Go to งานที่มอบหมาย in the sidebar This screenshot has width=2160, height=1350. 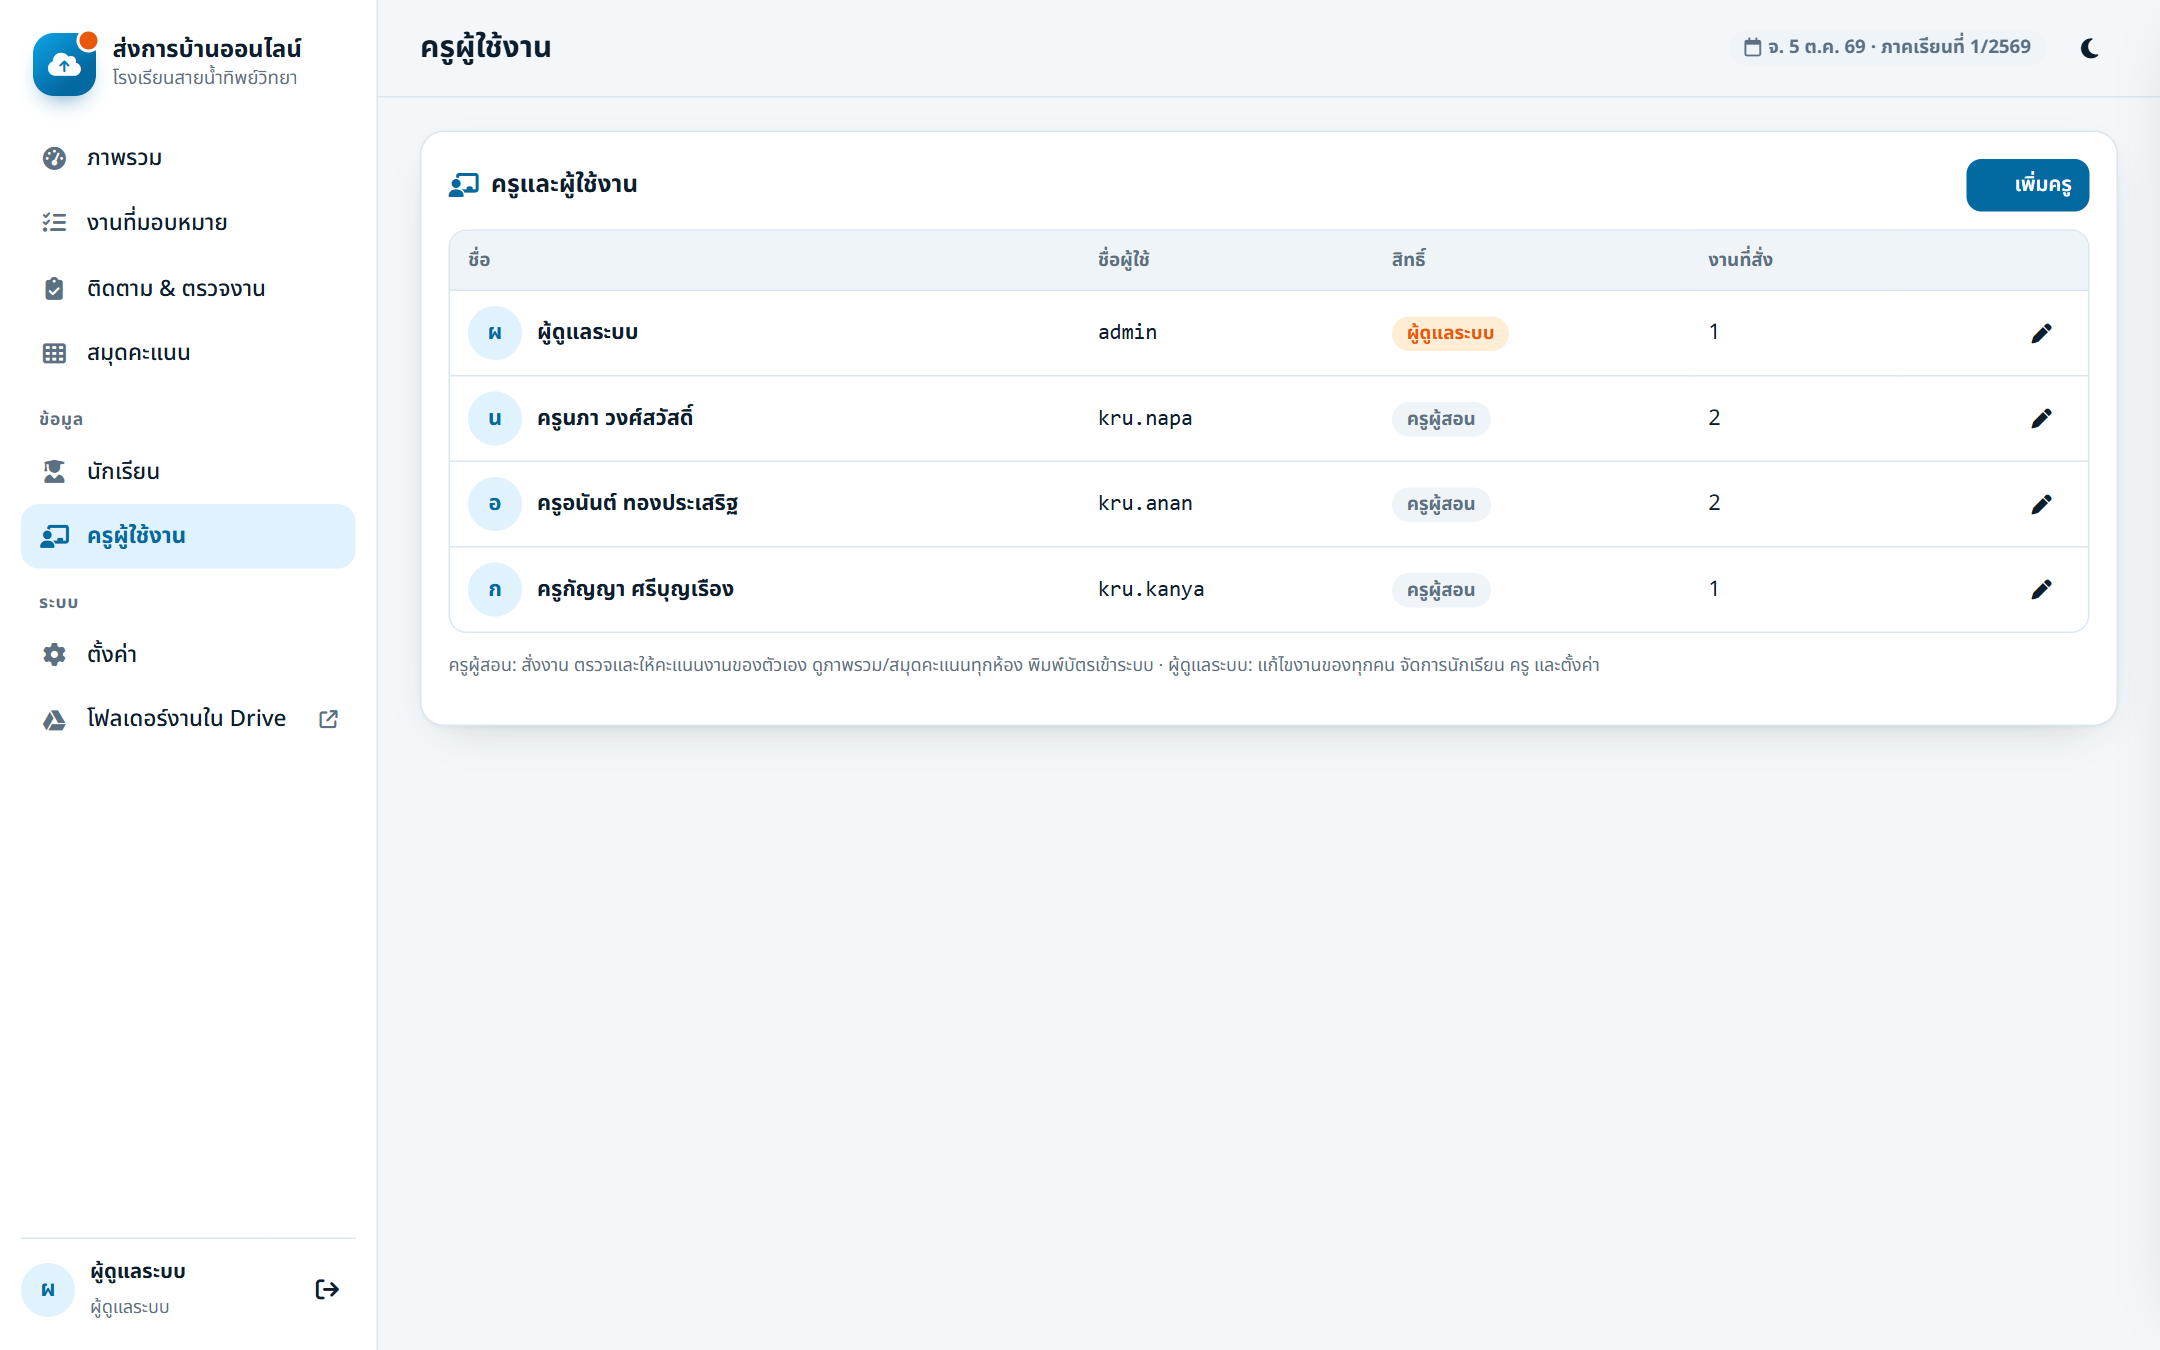188,222
